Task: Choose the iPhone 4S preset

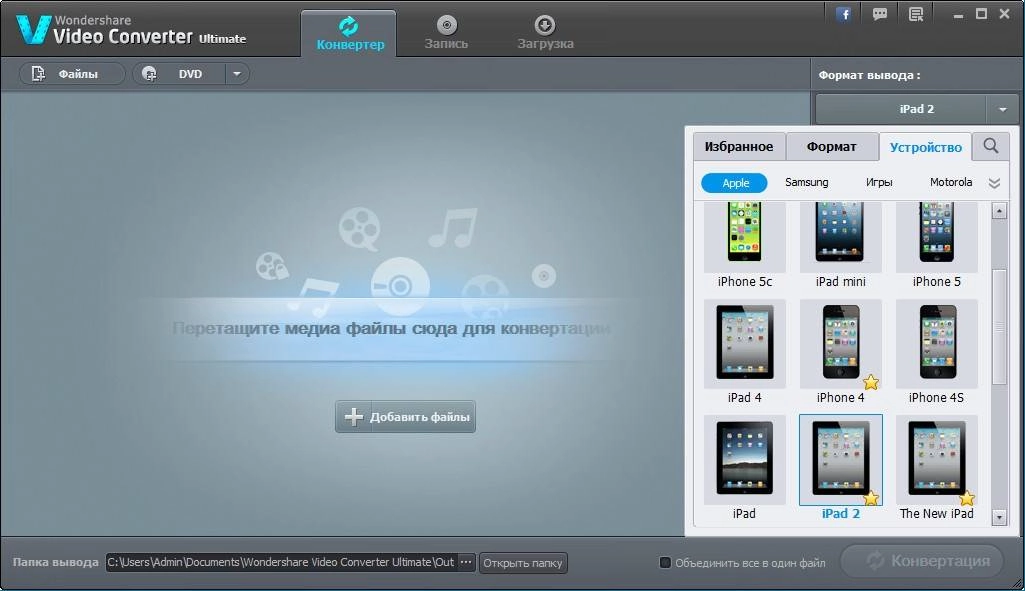Action: 937,352
